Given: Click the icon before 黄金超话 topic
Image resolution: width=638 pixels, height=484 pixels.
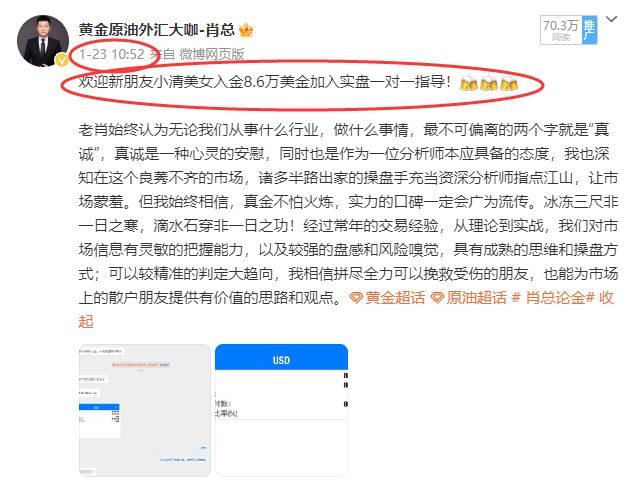Looking at the screenshot, I should point(357,298).
